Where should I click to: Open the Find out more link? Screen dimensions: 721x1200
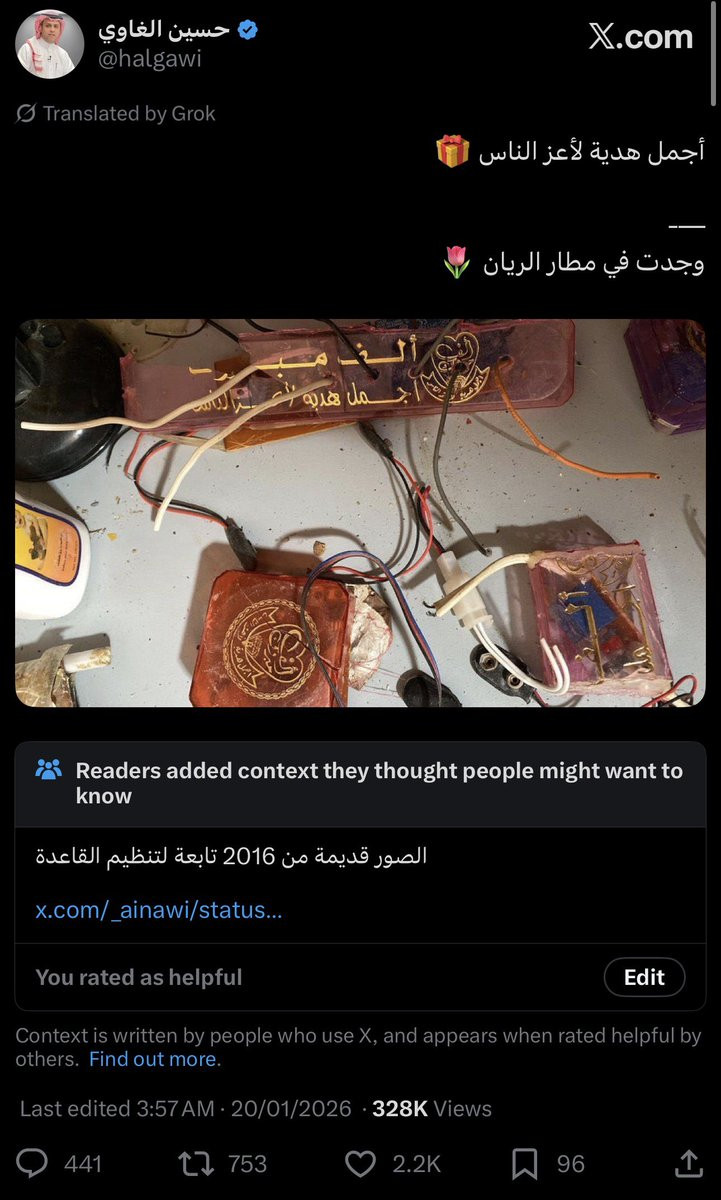point(154,1059)
